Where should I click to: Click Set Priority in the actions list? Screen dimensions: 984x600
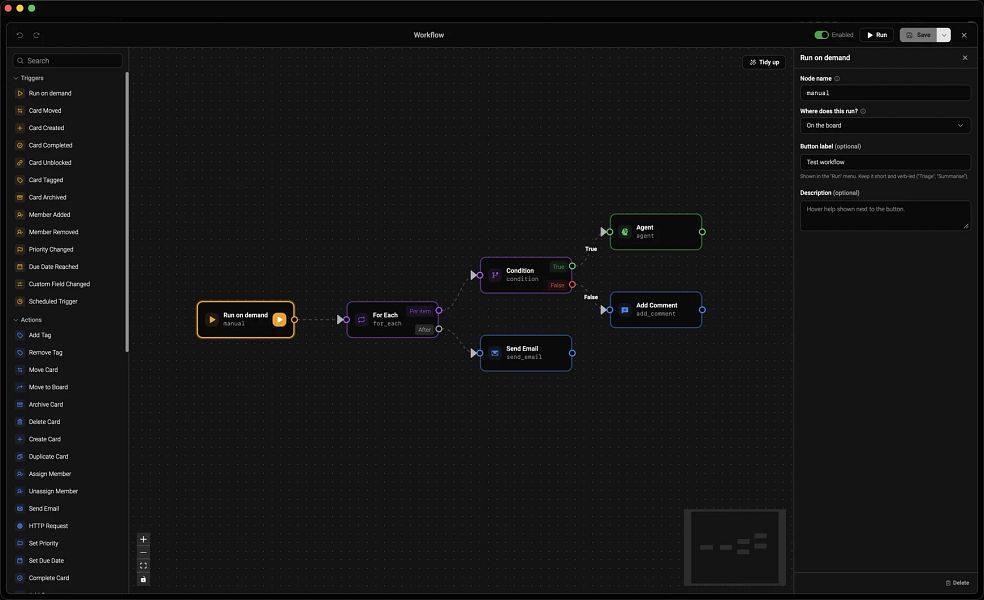(43, 544)
